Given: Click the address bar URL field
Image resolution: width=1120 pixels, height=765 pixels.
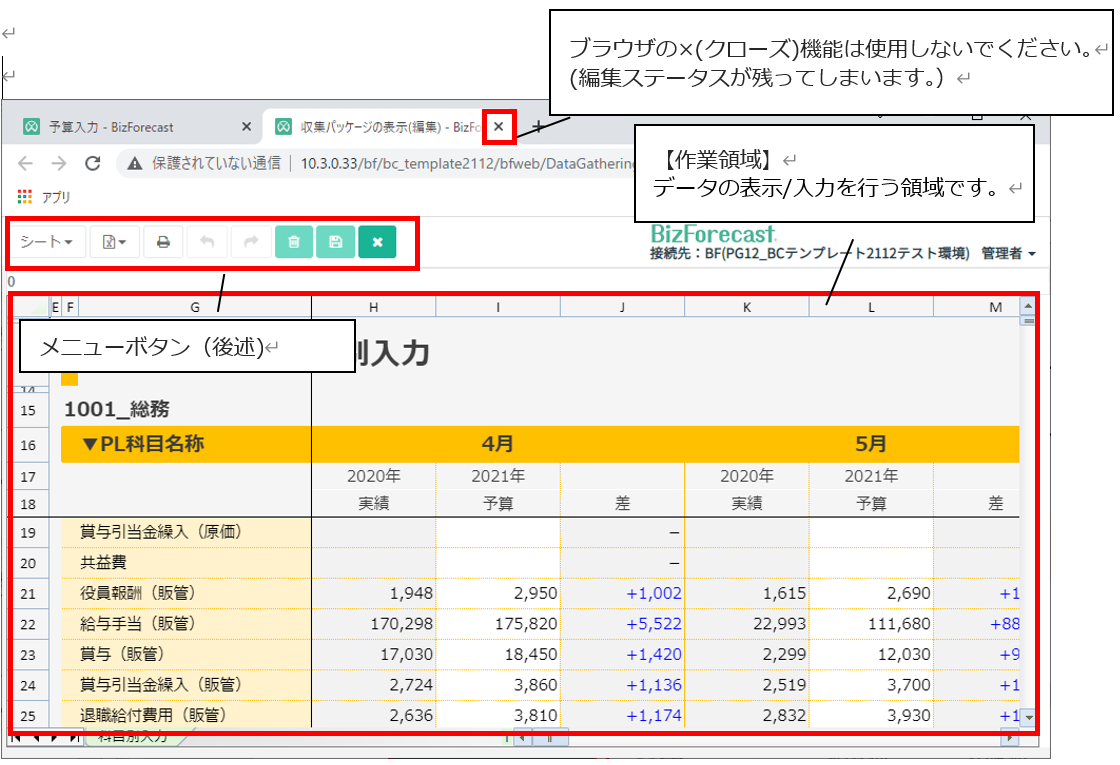Looking at the screenshot, I should coord(400,163).
